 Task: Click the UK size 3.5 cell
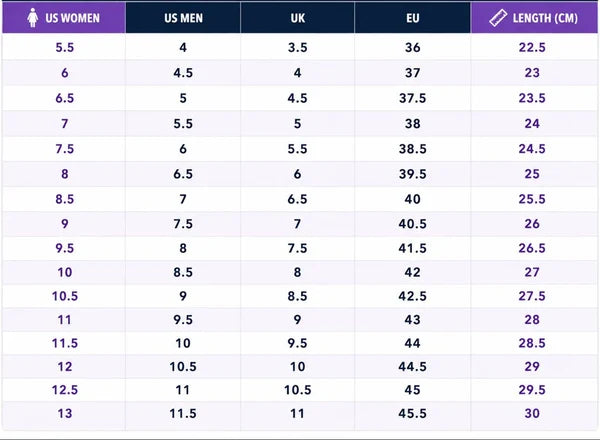point(297,47)
